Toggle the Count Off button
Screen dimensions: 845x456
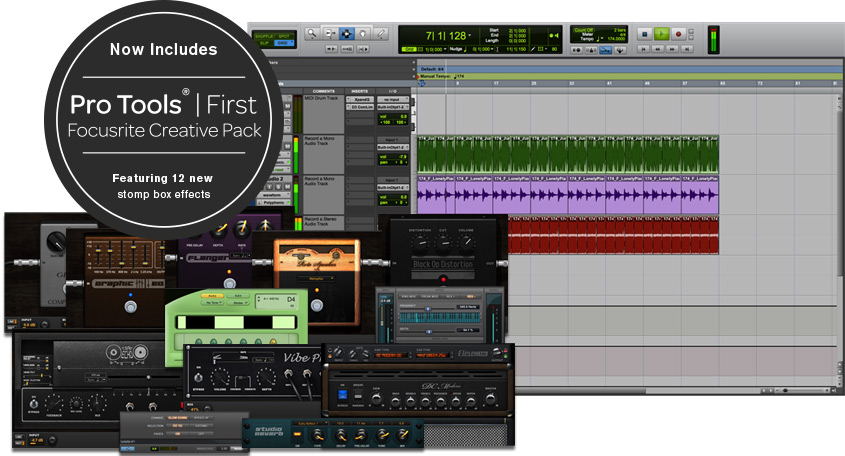584,30
